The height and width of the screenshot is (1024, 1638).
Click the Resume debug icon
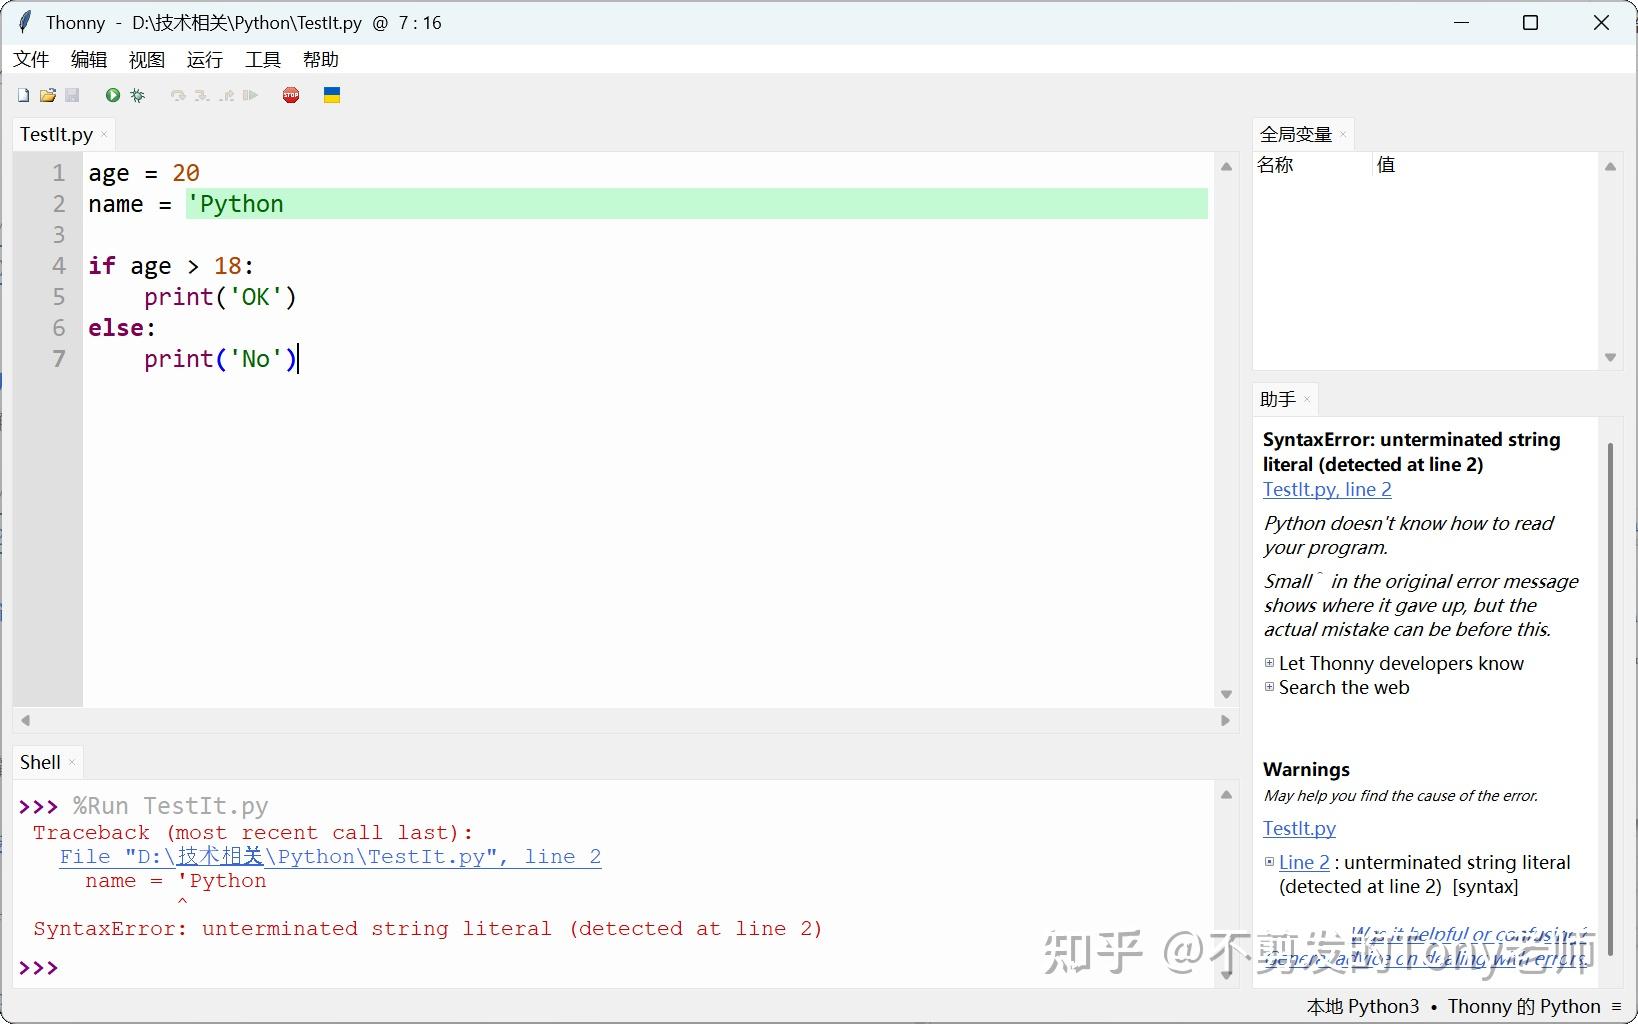250,95
